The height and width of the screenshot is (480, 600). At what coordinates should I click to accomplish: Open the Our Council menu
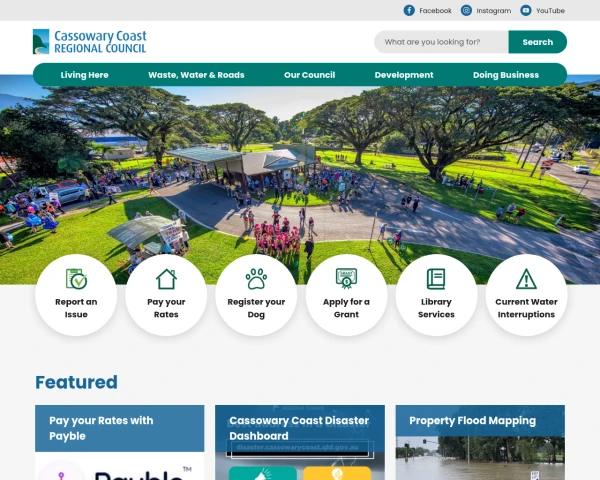coord(310,75)
